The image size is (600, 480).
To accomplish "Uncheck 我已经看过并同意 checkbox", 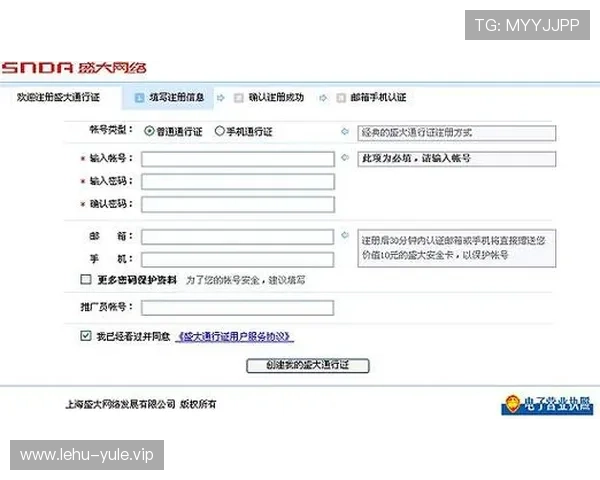I will 86,336.
